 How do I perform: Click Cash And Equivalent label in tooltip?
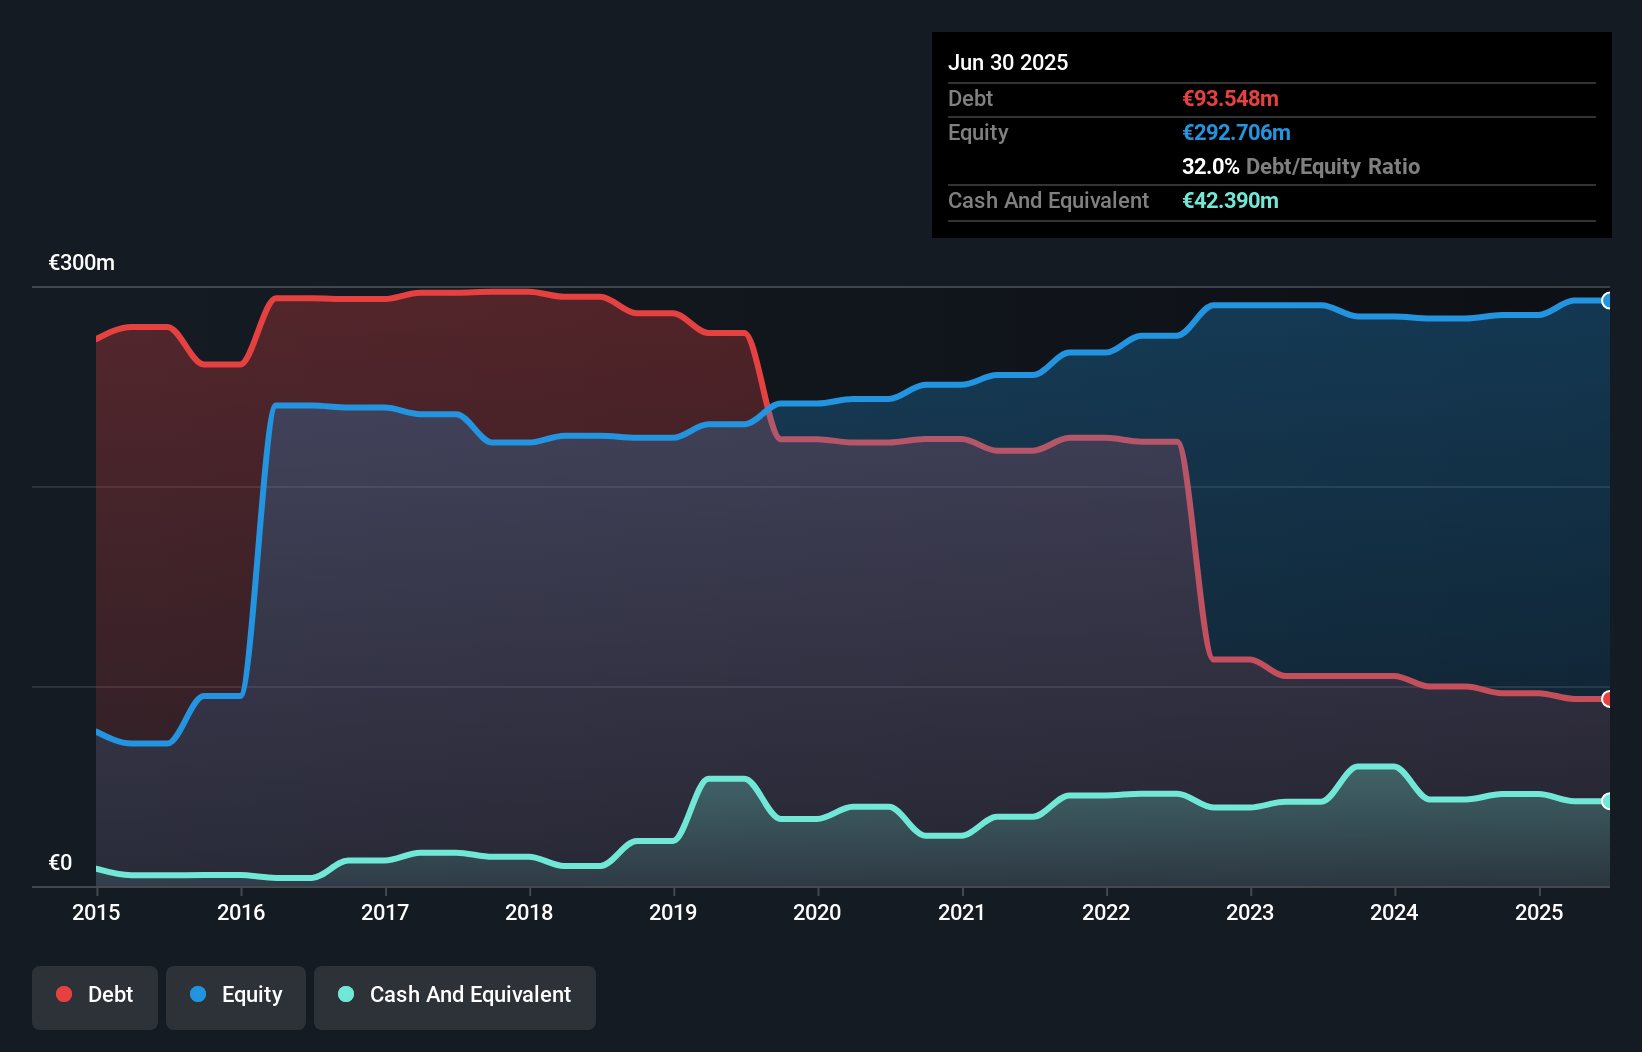[x=1048, y=200]
